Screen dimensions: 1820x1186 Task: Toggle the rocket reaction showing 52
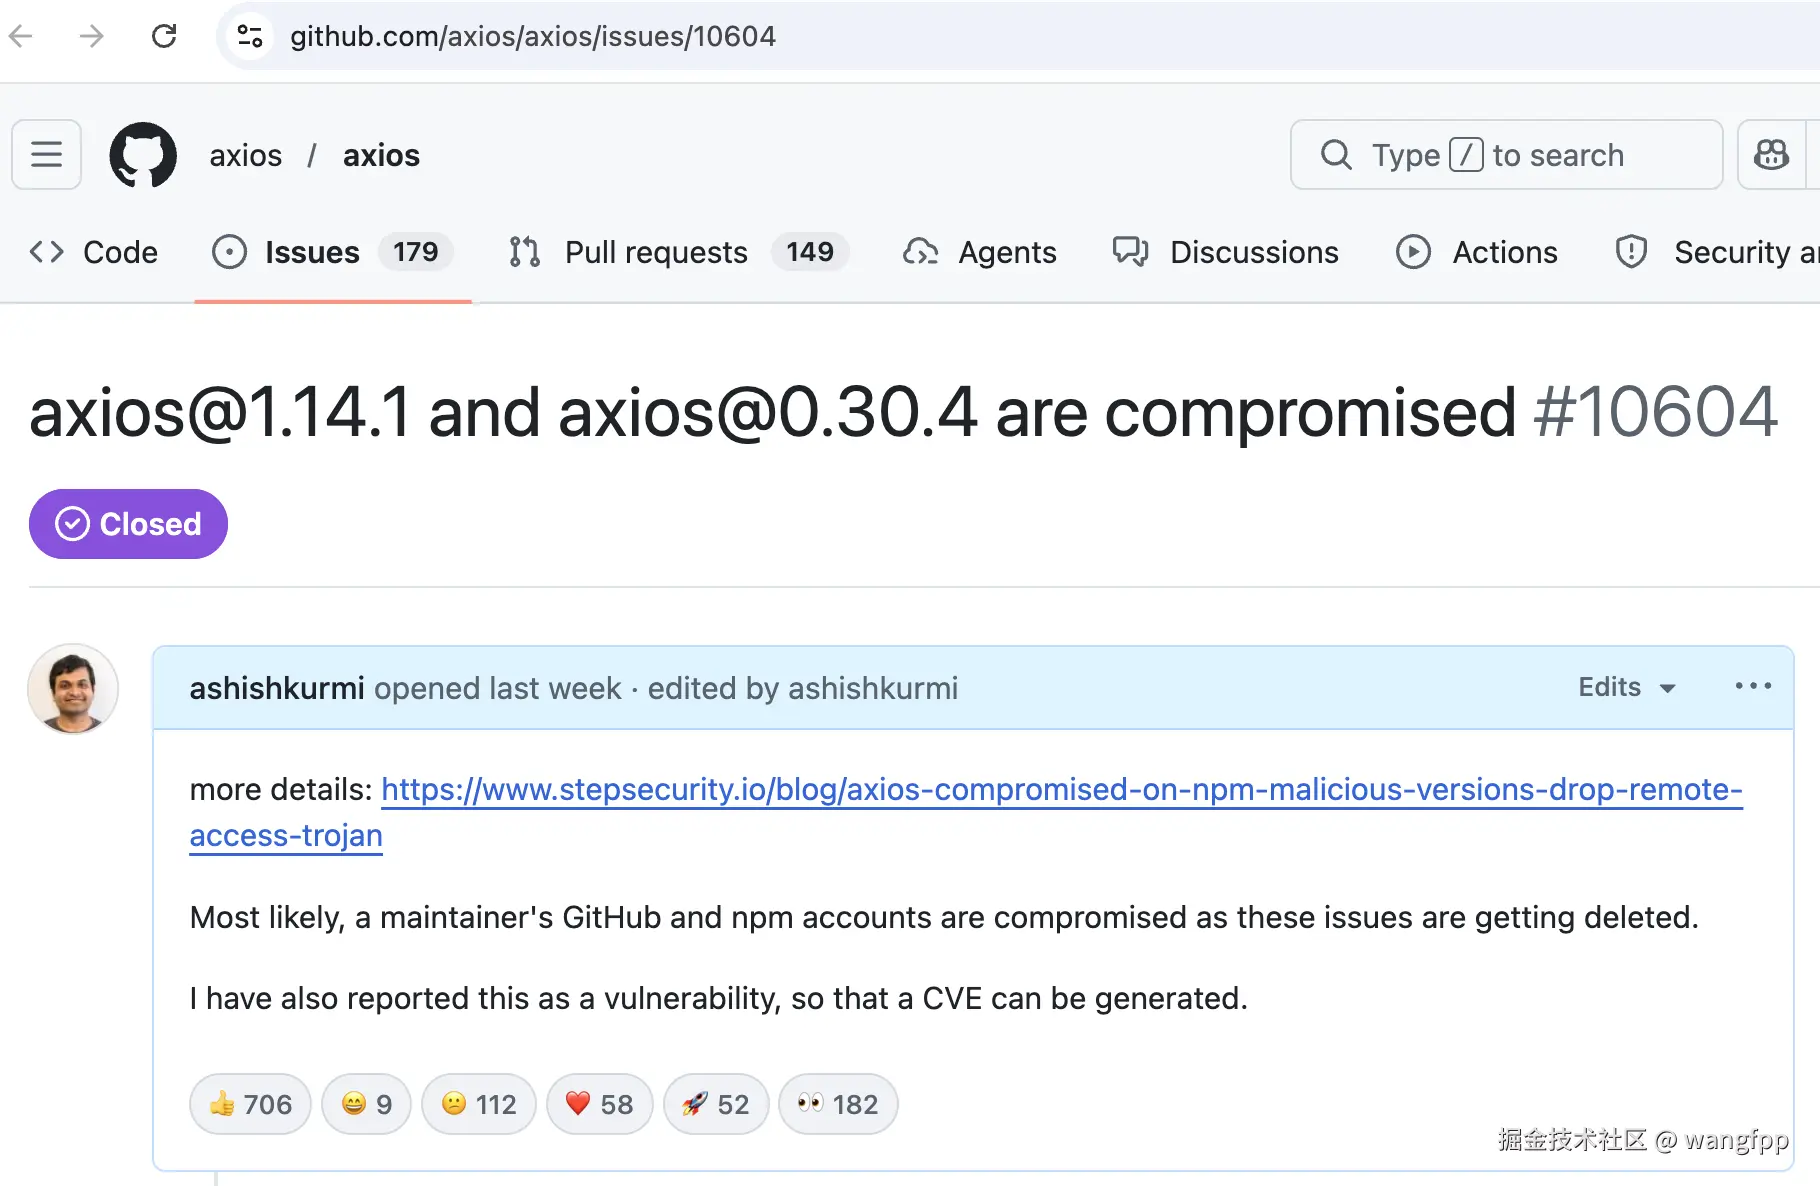click(716, 1104)
